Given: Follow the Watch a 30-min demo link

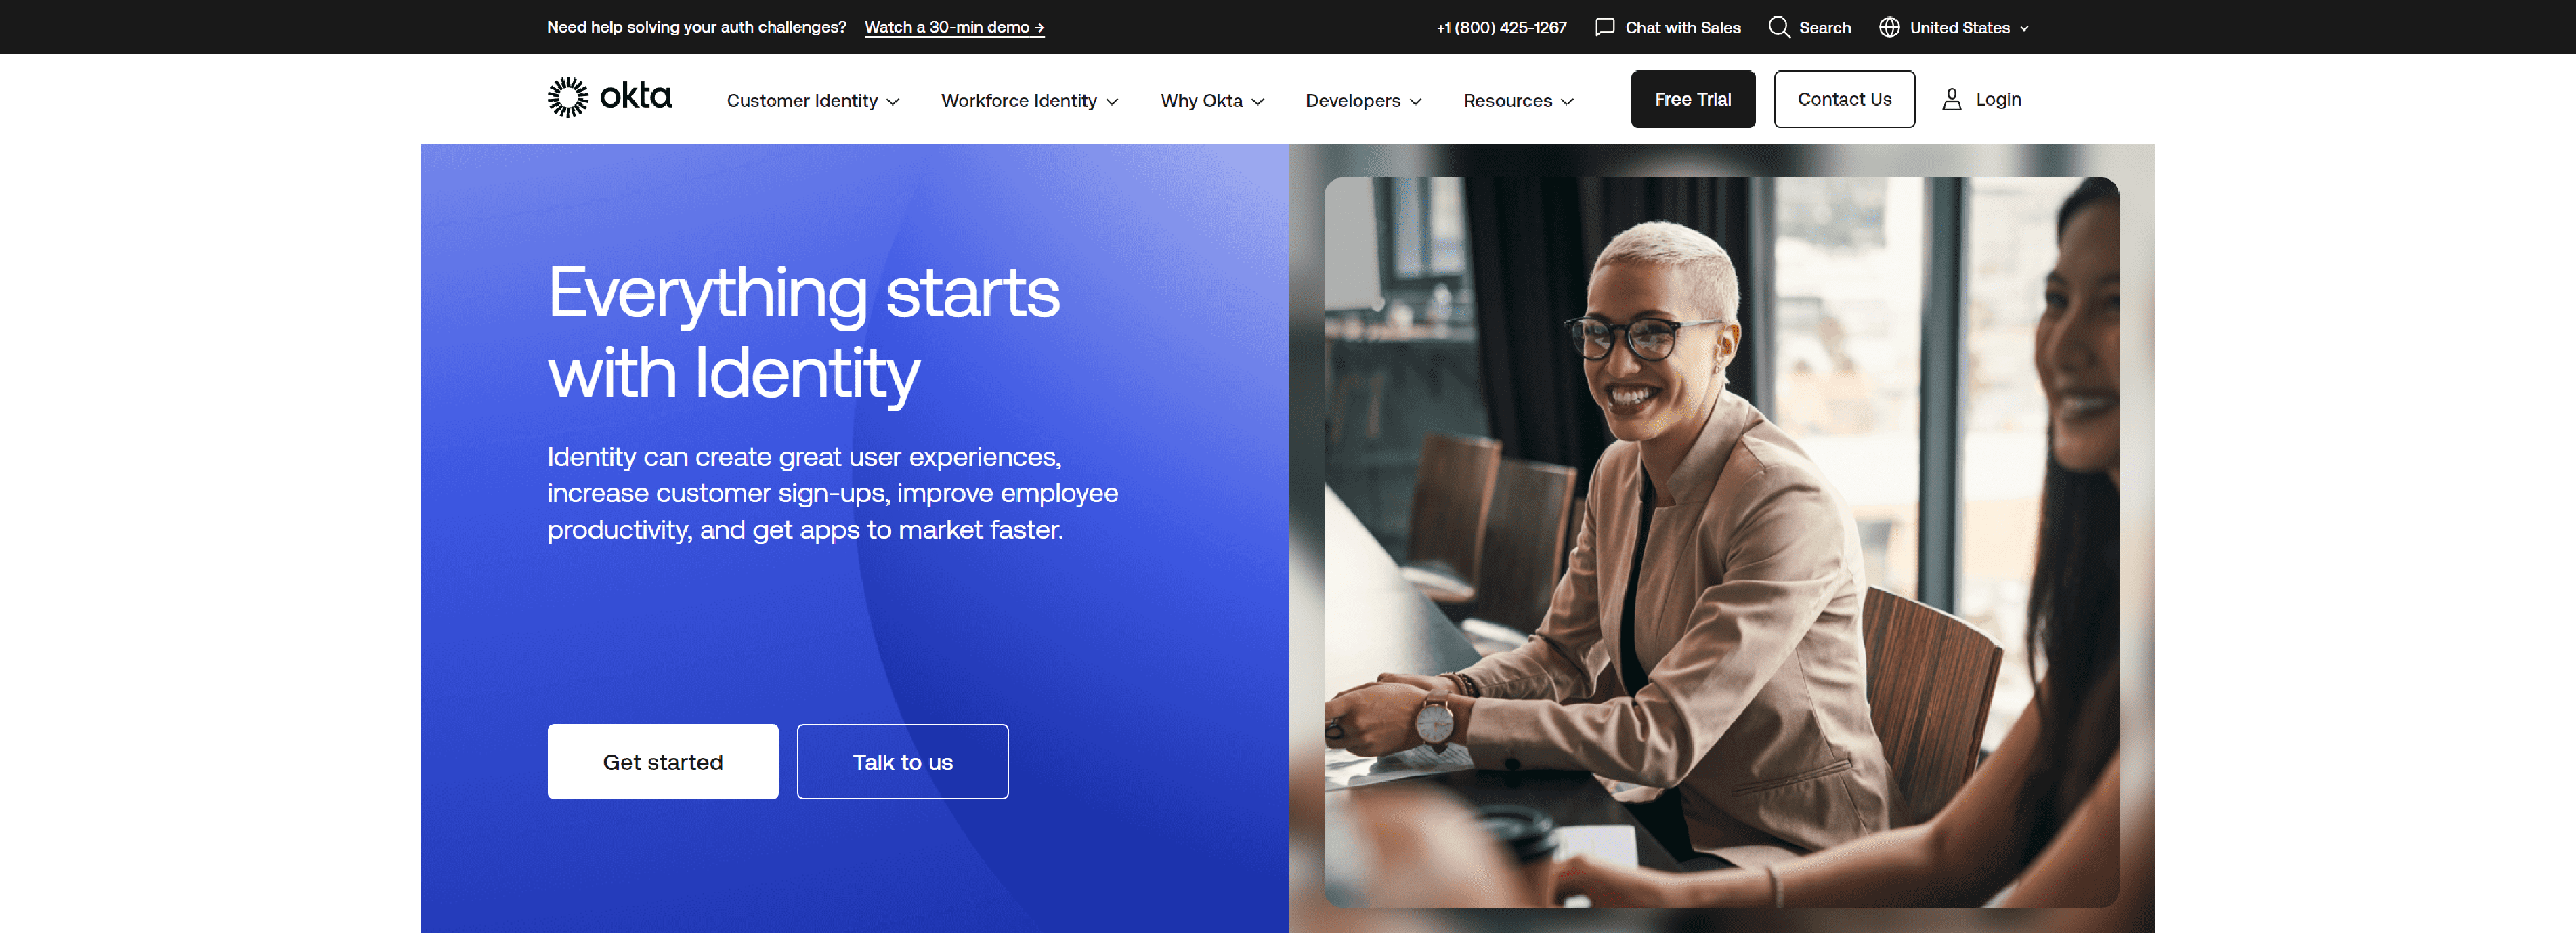Looking at the screenshot, I should tap(954, 27).
